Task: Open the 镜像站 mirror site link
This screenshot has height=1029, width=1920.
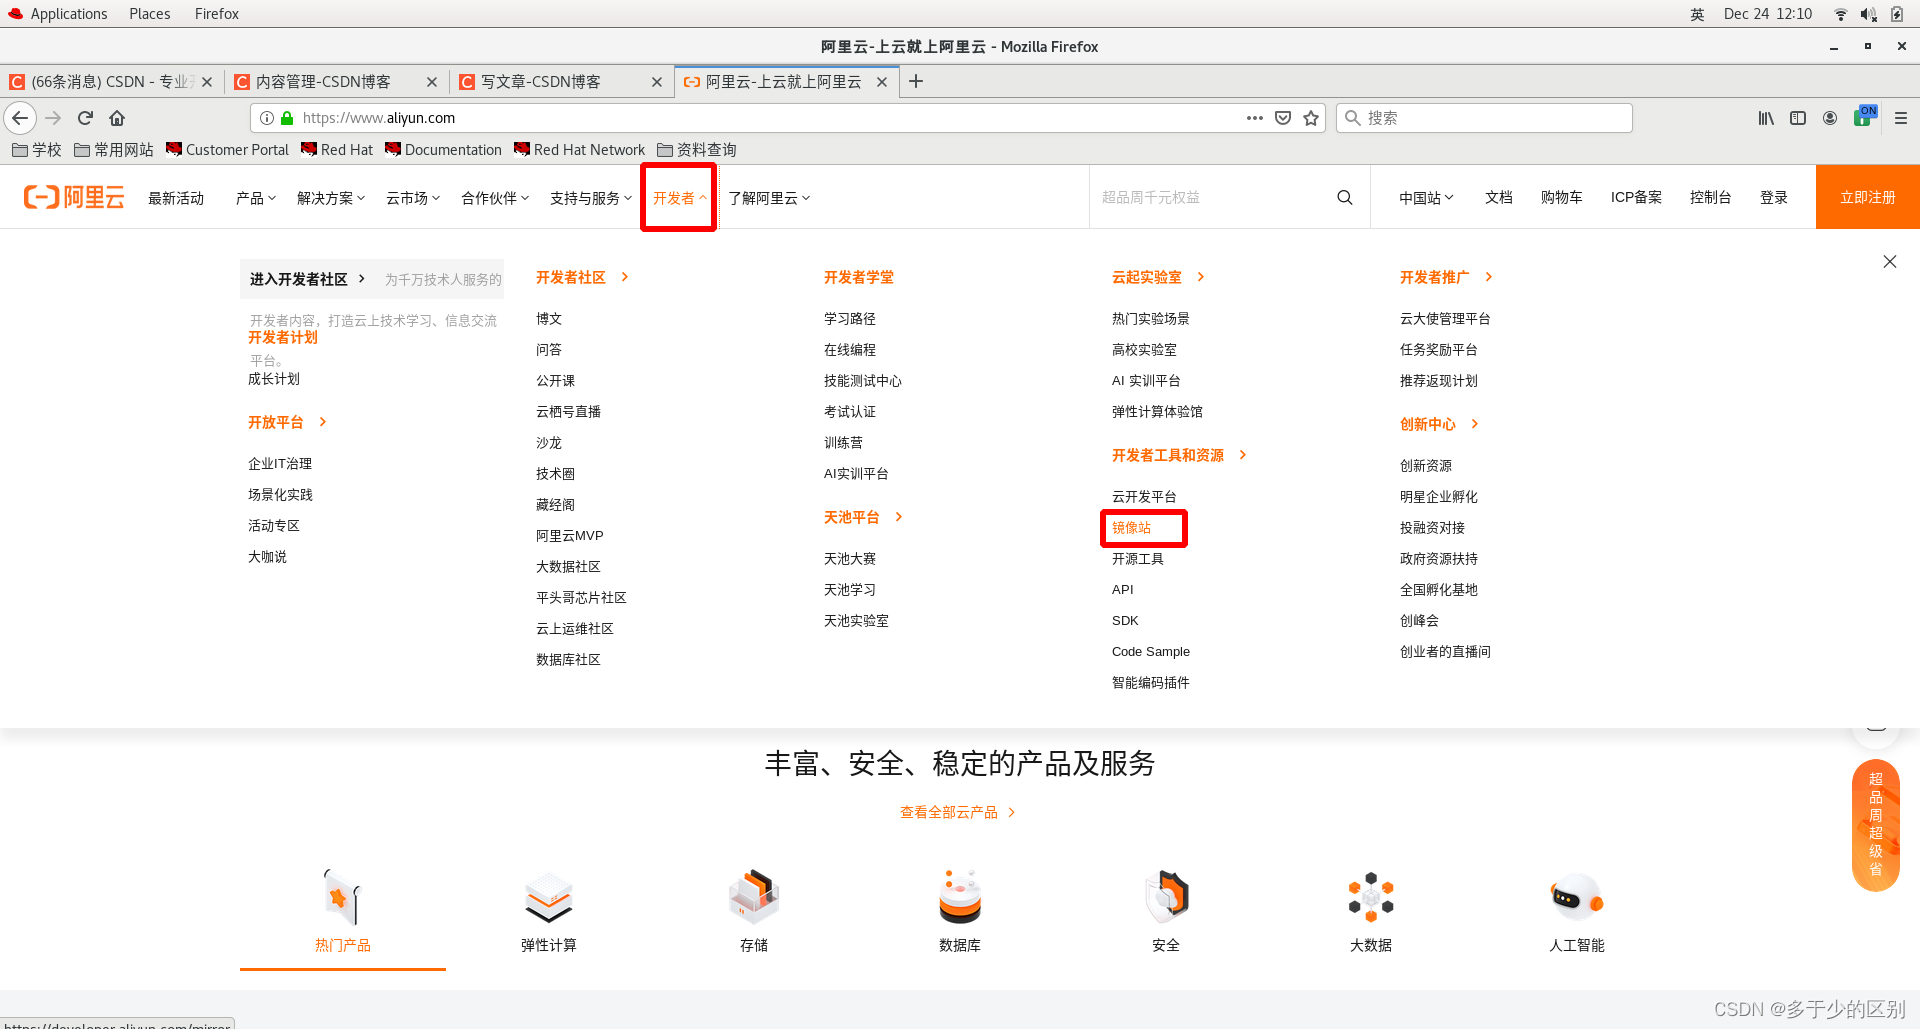Action: [1130, 528]
